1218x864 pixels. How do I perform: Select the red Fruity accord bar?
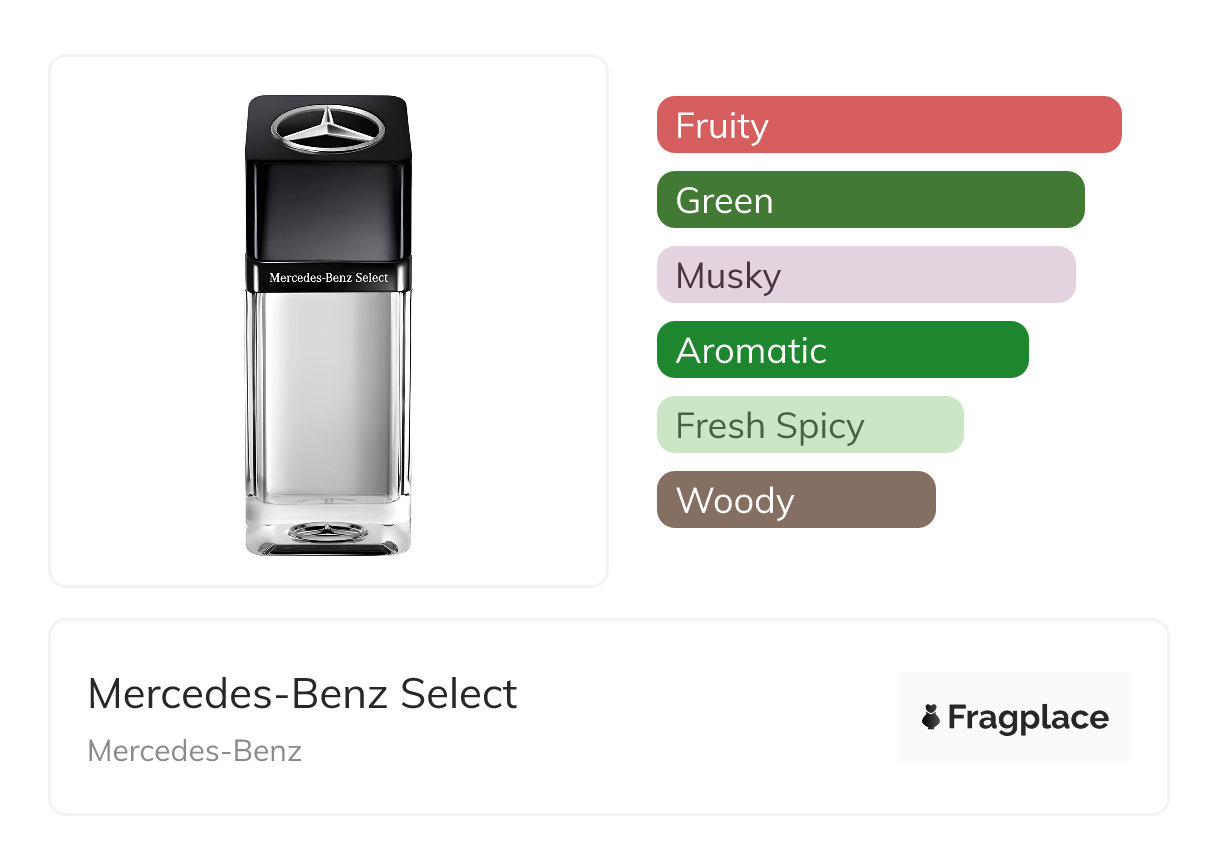click(x=889, y=125)
